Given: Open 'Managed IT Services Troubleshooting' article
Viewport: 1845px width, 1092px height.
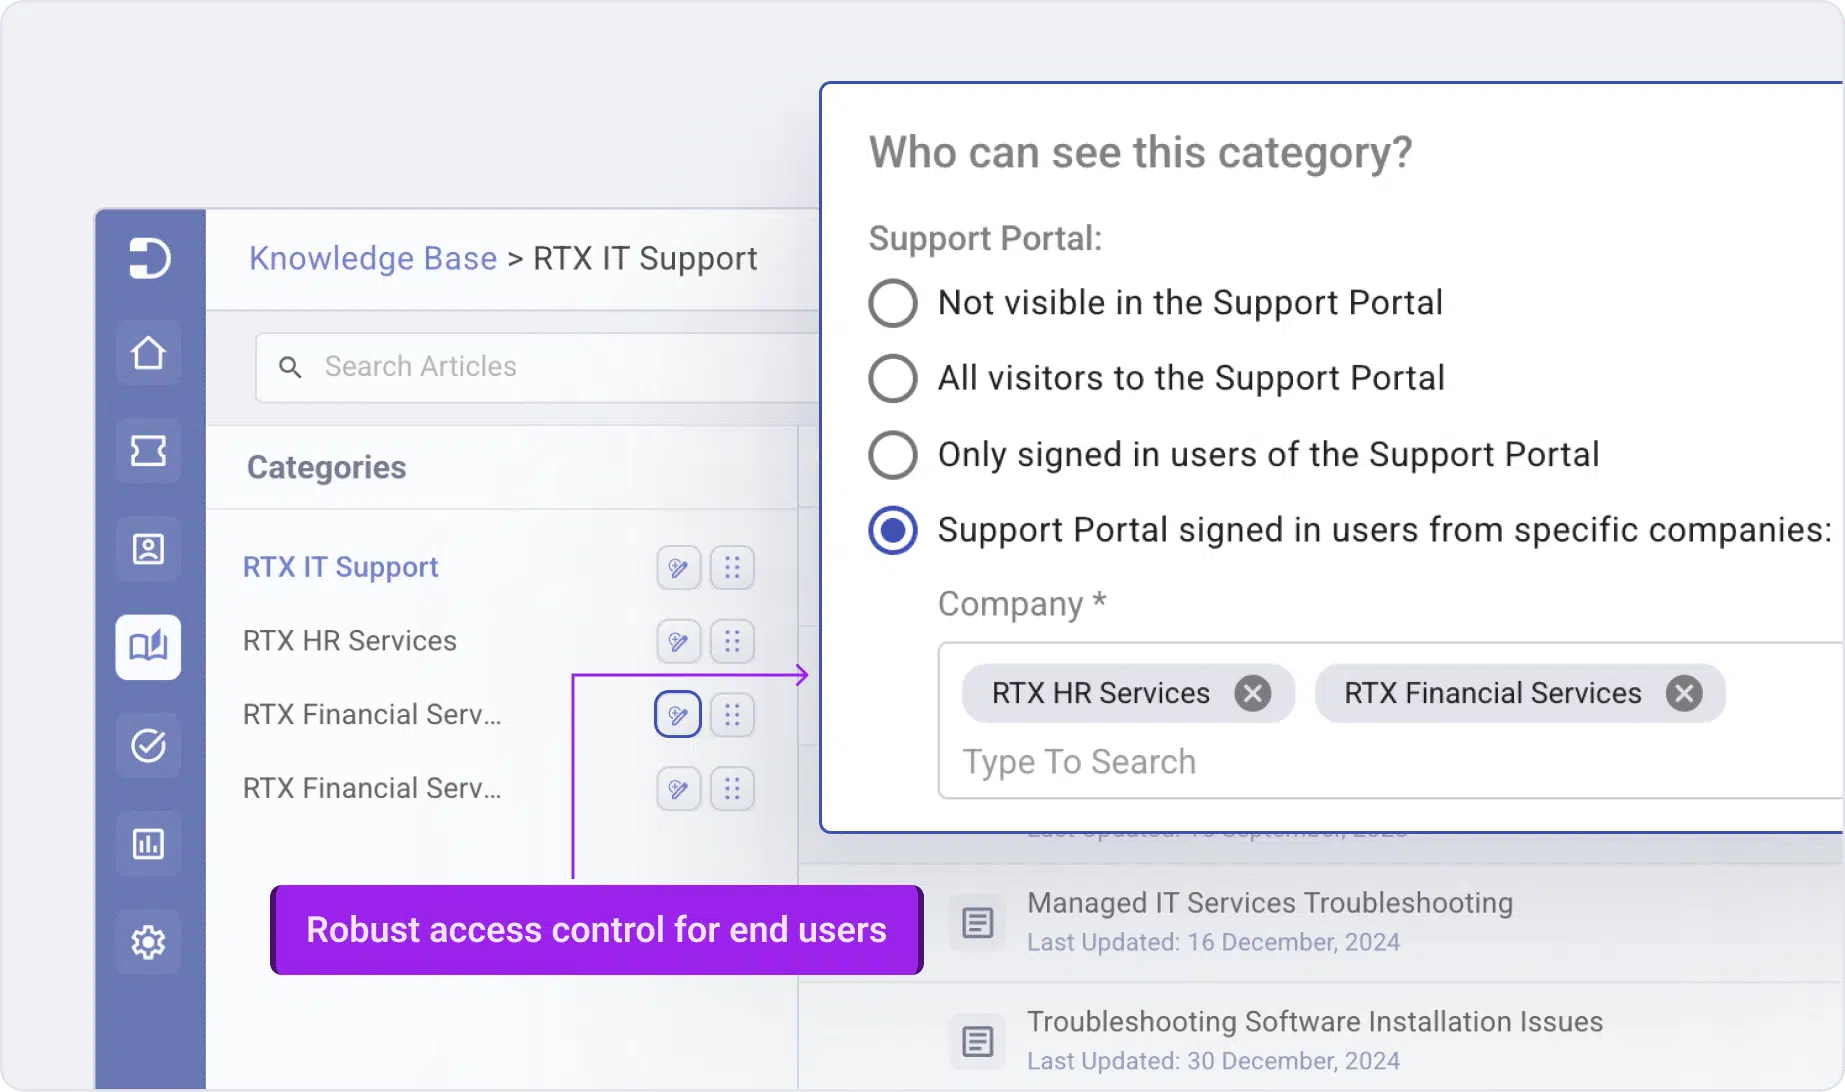Looking at the screenshot, I should pos(1269,903).
